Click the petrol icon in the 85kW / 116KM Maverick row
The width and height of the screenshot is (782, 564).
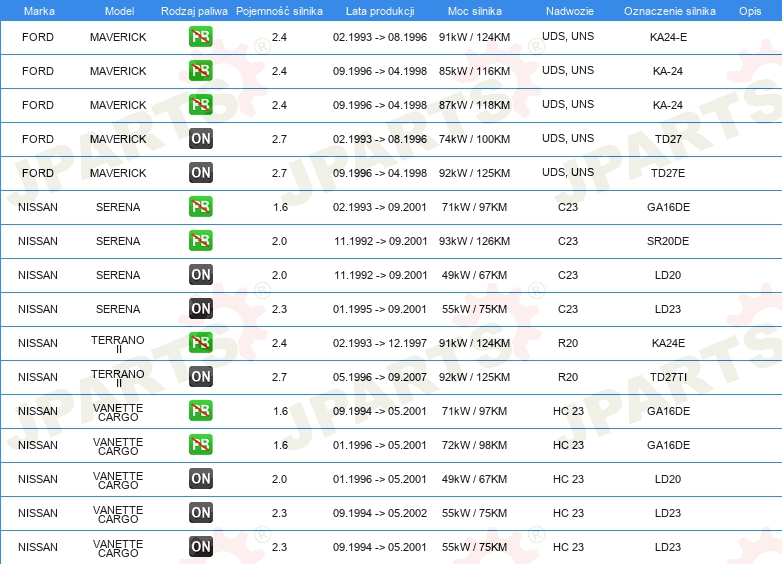(200, 71)
